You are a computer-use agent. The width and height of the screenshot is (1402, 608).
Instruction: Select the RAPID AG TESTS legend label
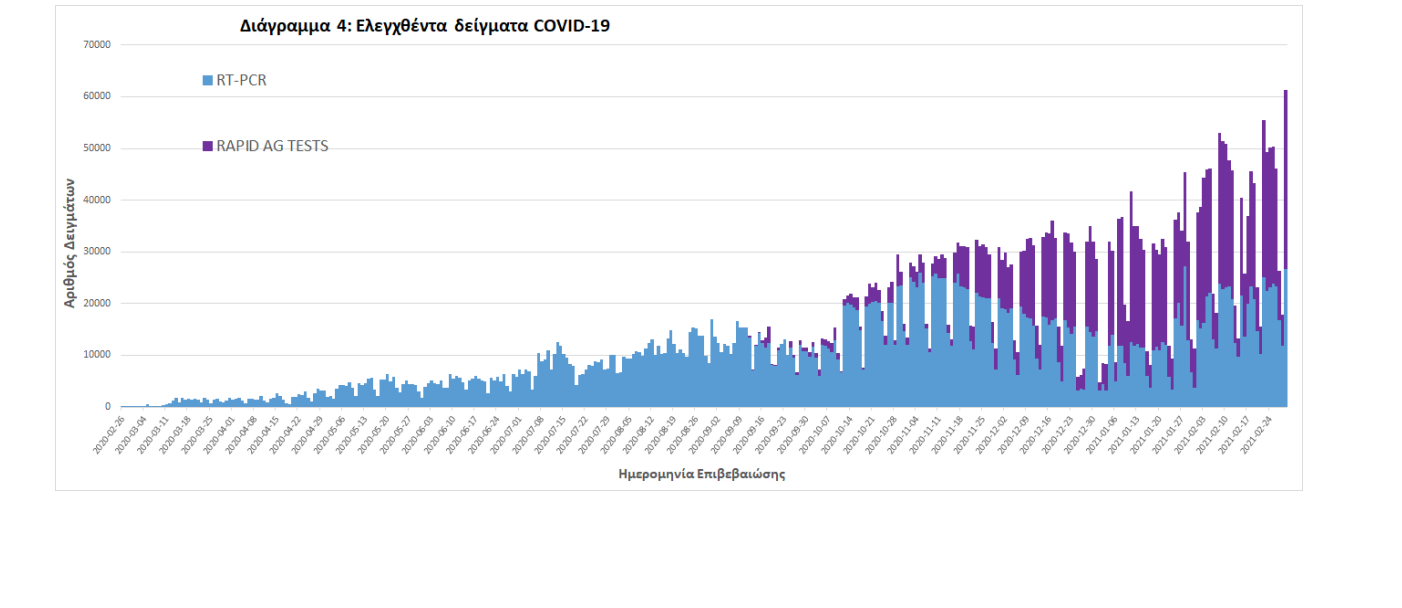[272, 146]
